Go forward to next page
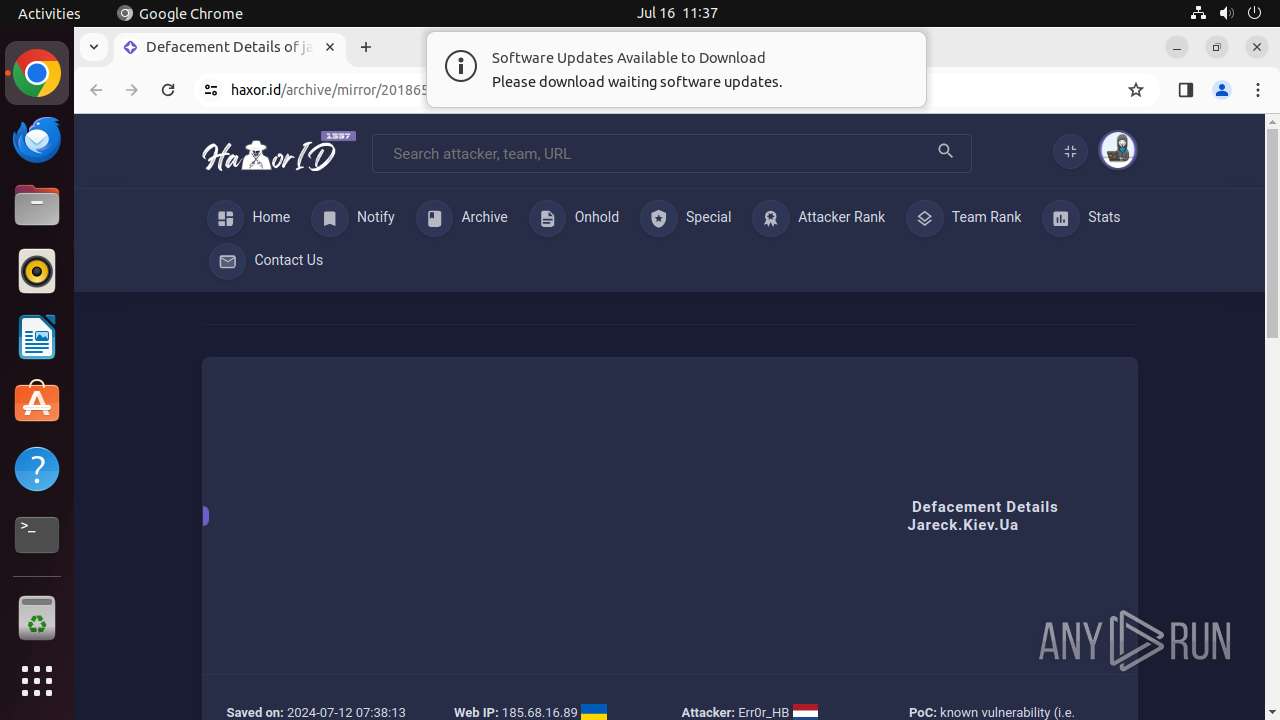Image resolution: width=1280 pixels, height=720 pixels. (132, 90)
